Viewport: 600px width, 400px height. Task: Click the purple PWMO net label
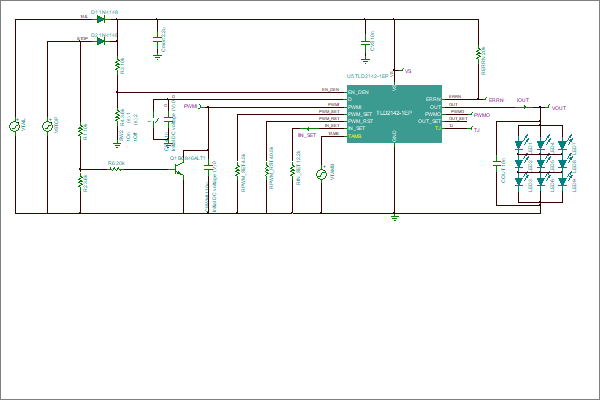tap(482, 115)
